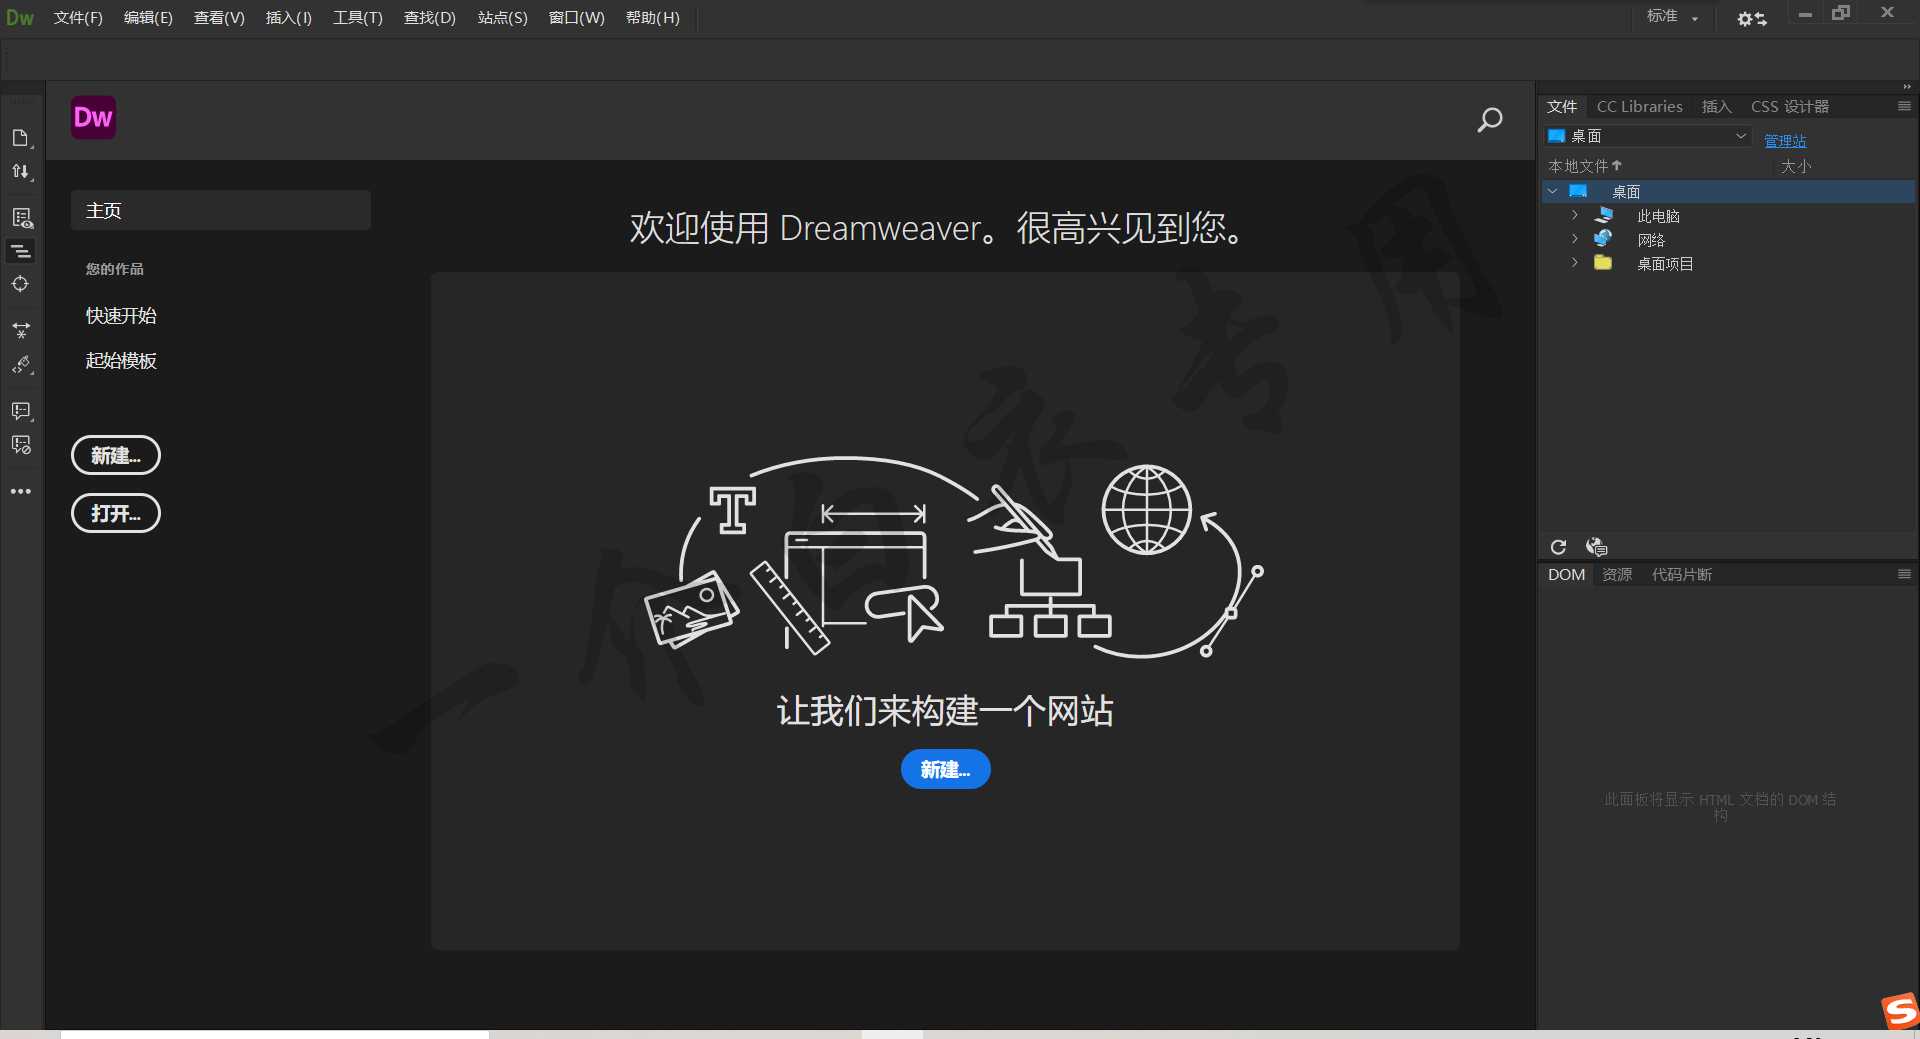Click the collapse code lines toolbar icon
This screenshot has height=1039, width=1920.
pos(21,251)
